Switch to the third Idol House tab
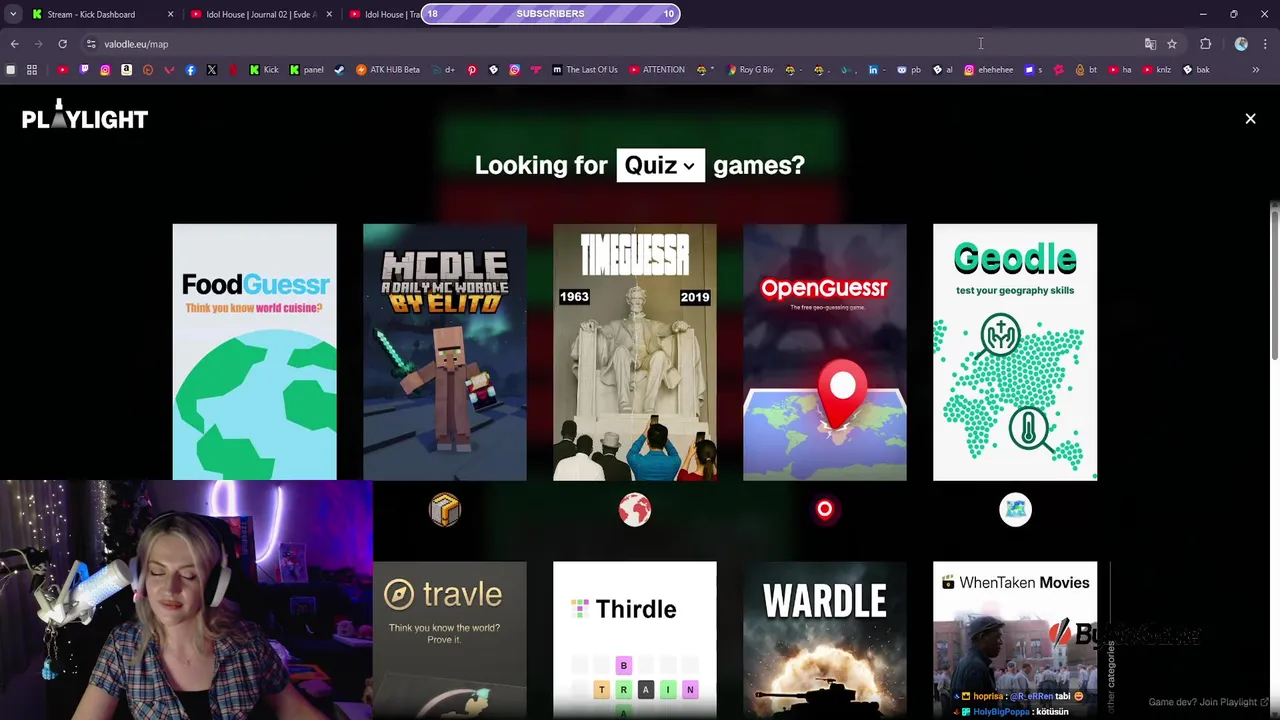Image resolution: width=1280 pixels, height=720 pixels. 385,14
